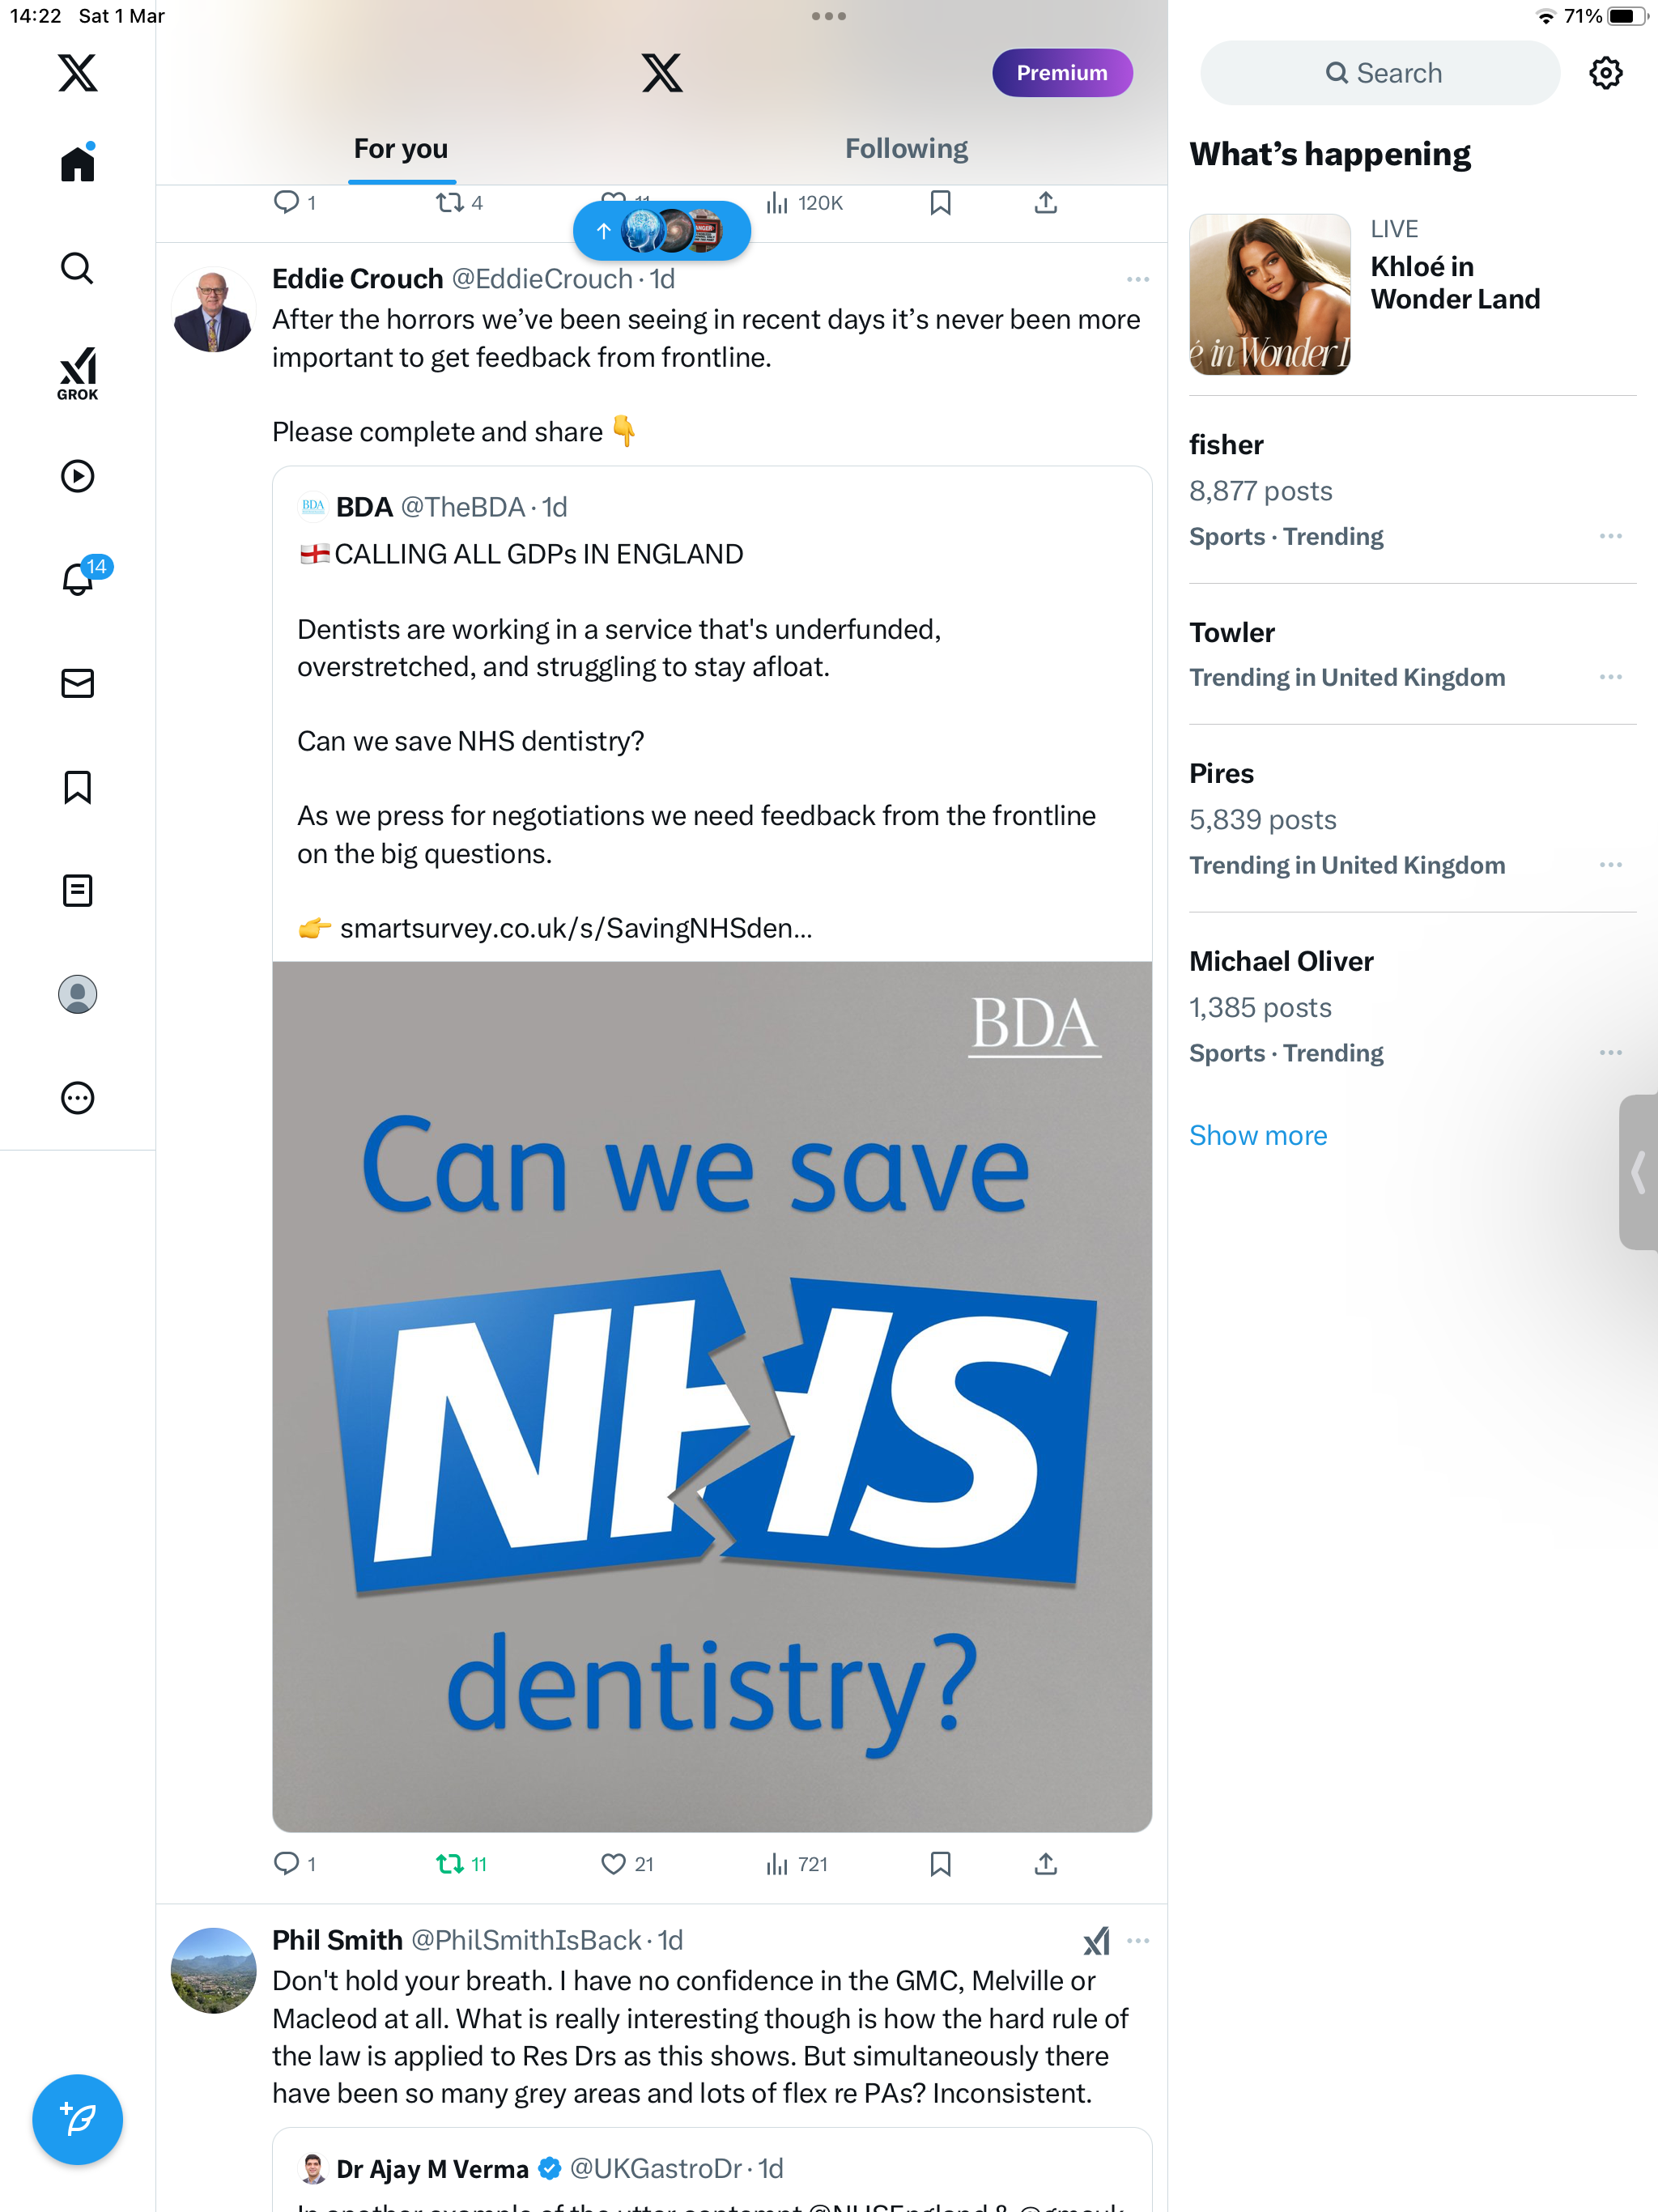Show more trending topics
This screenshot has width=1658, height=2212.
pyautogui.click(x=1258, y=1135)
